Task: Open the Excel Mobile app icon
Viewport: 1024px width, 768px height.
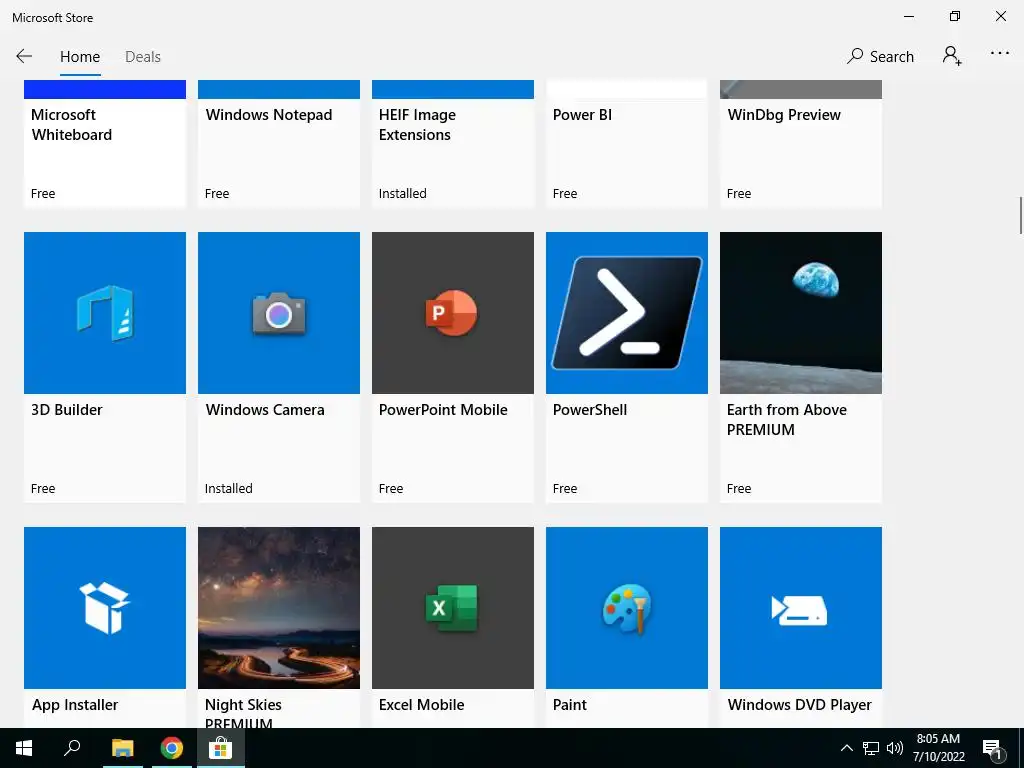Action: pos(453,608)
